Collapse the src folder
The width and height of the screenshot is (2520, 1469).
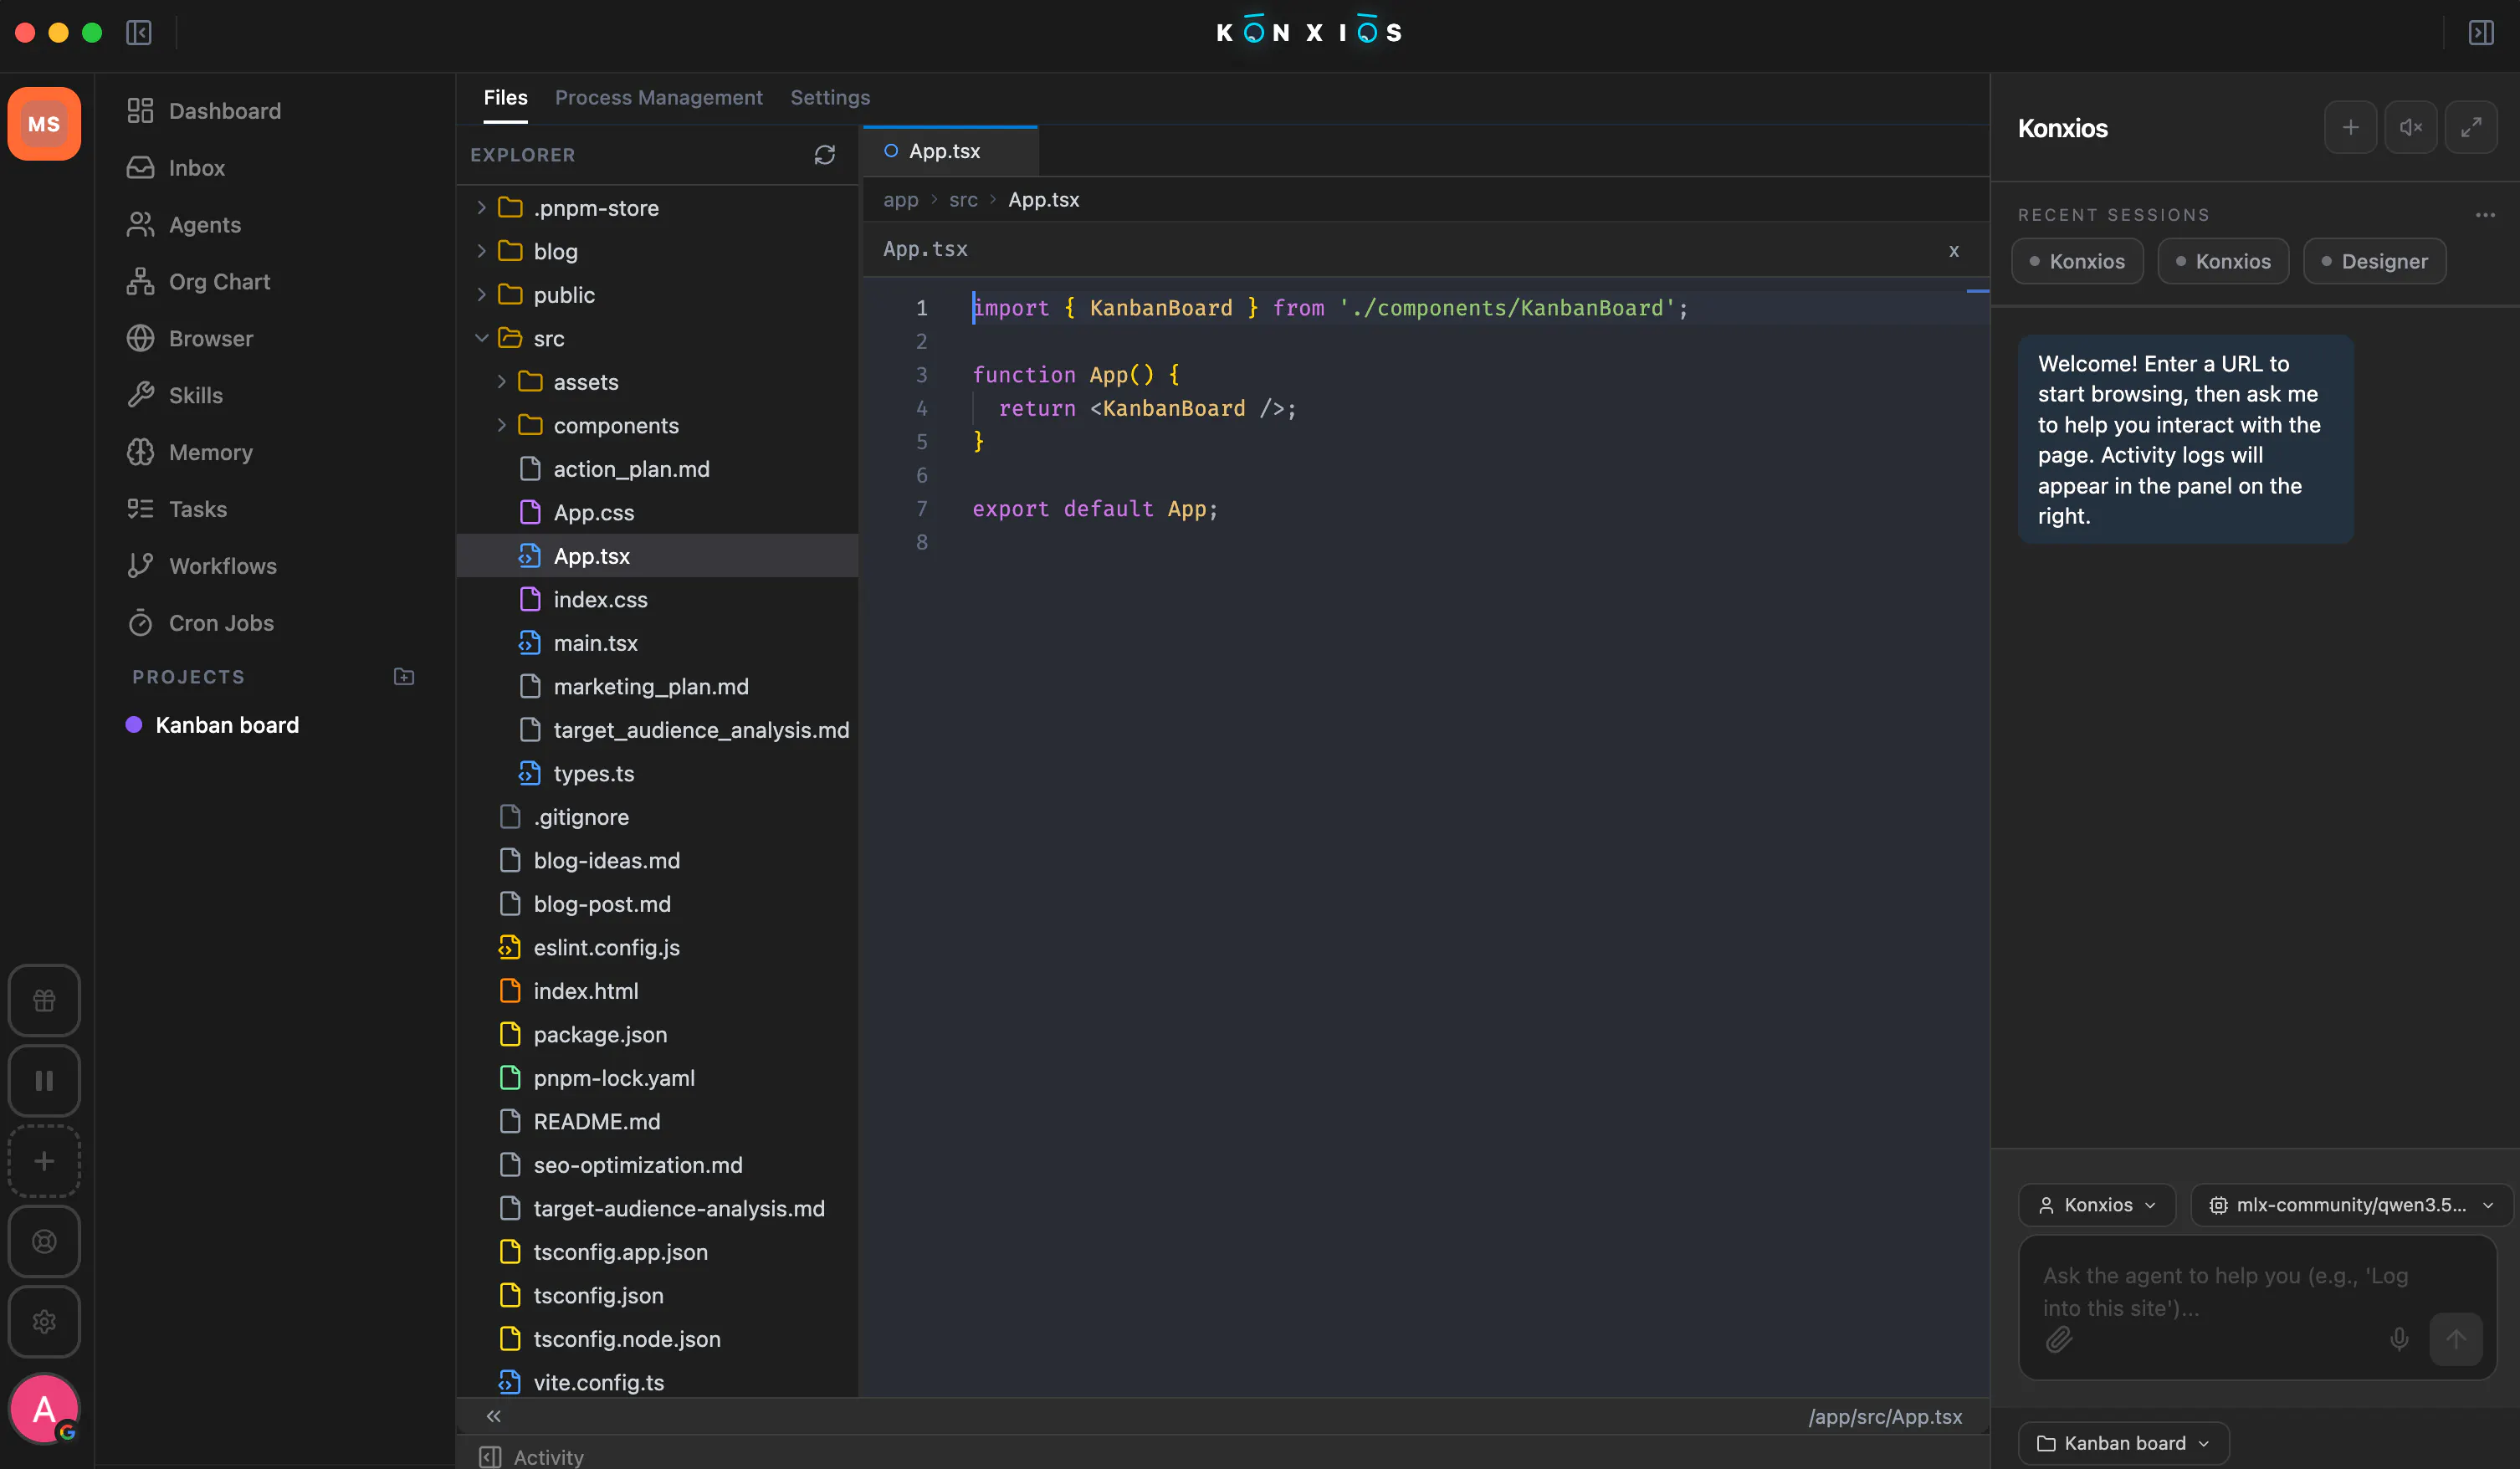click(x=481, y=339)
